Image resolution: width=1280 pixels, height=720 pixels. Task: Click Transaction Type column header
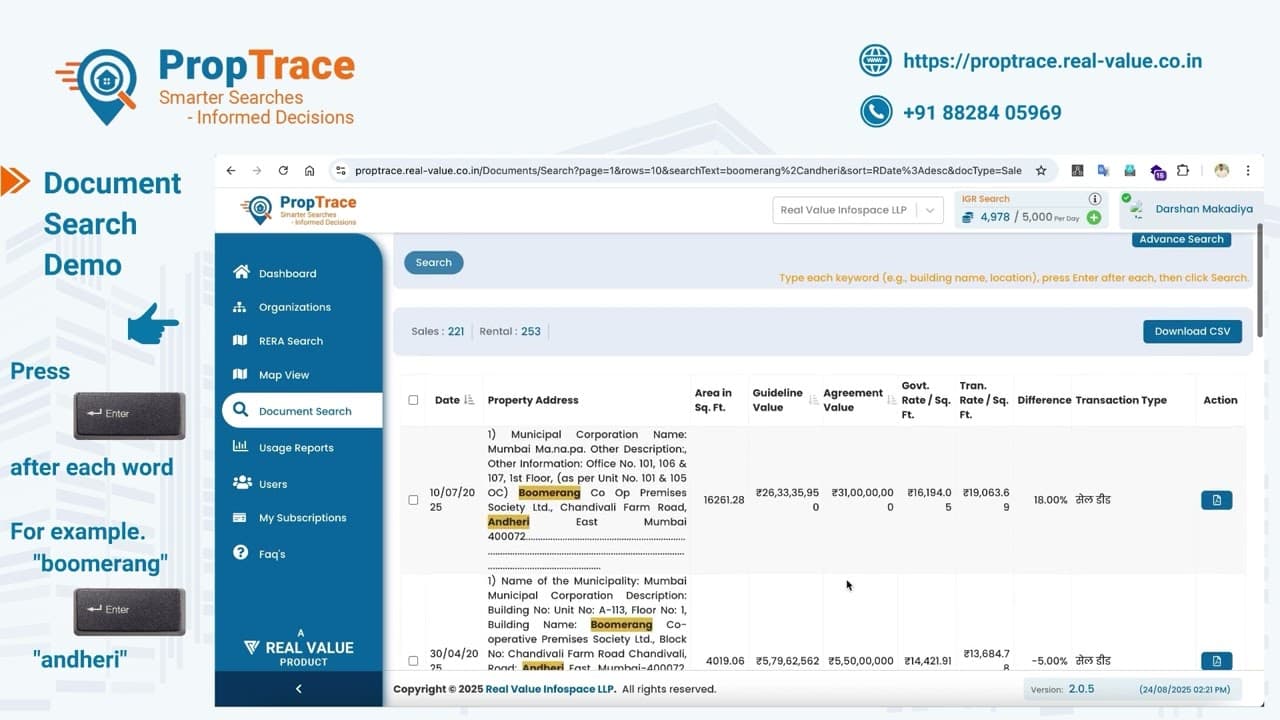(1121, 400)
